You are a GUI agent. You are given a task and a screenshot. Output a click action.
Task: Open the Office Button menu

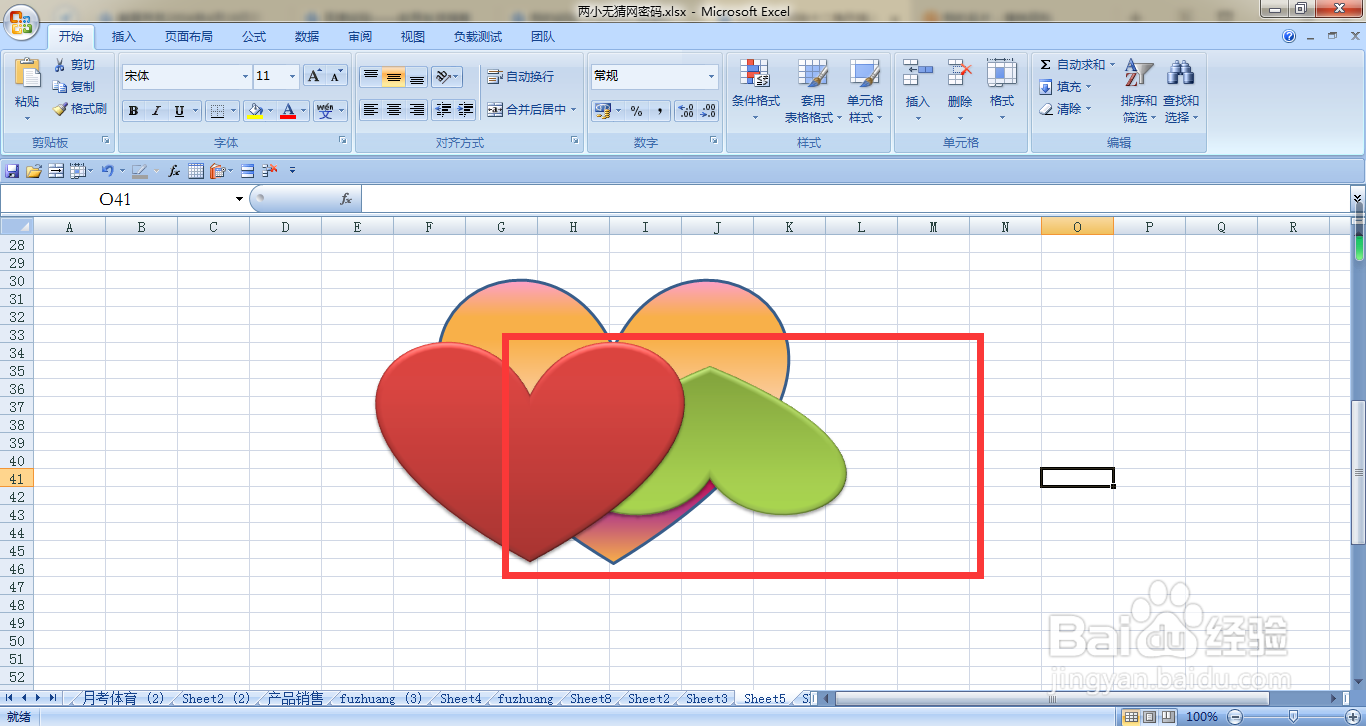(x=22, y=22)
